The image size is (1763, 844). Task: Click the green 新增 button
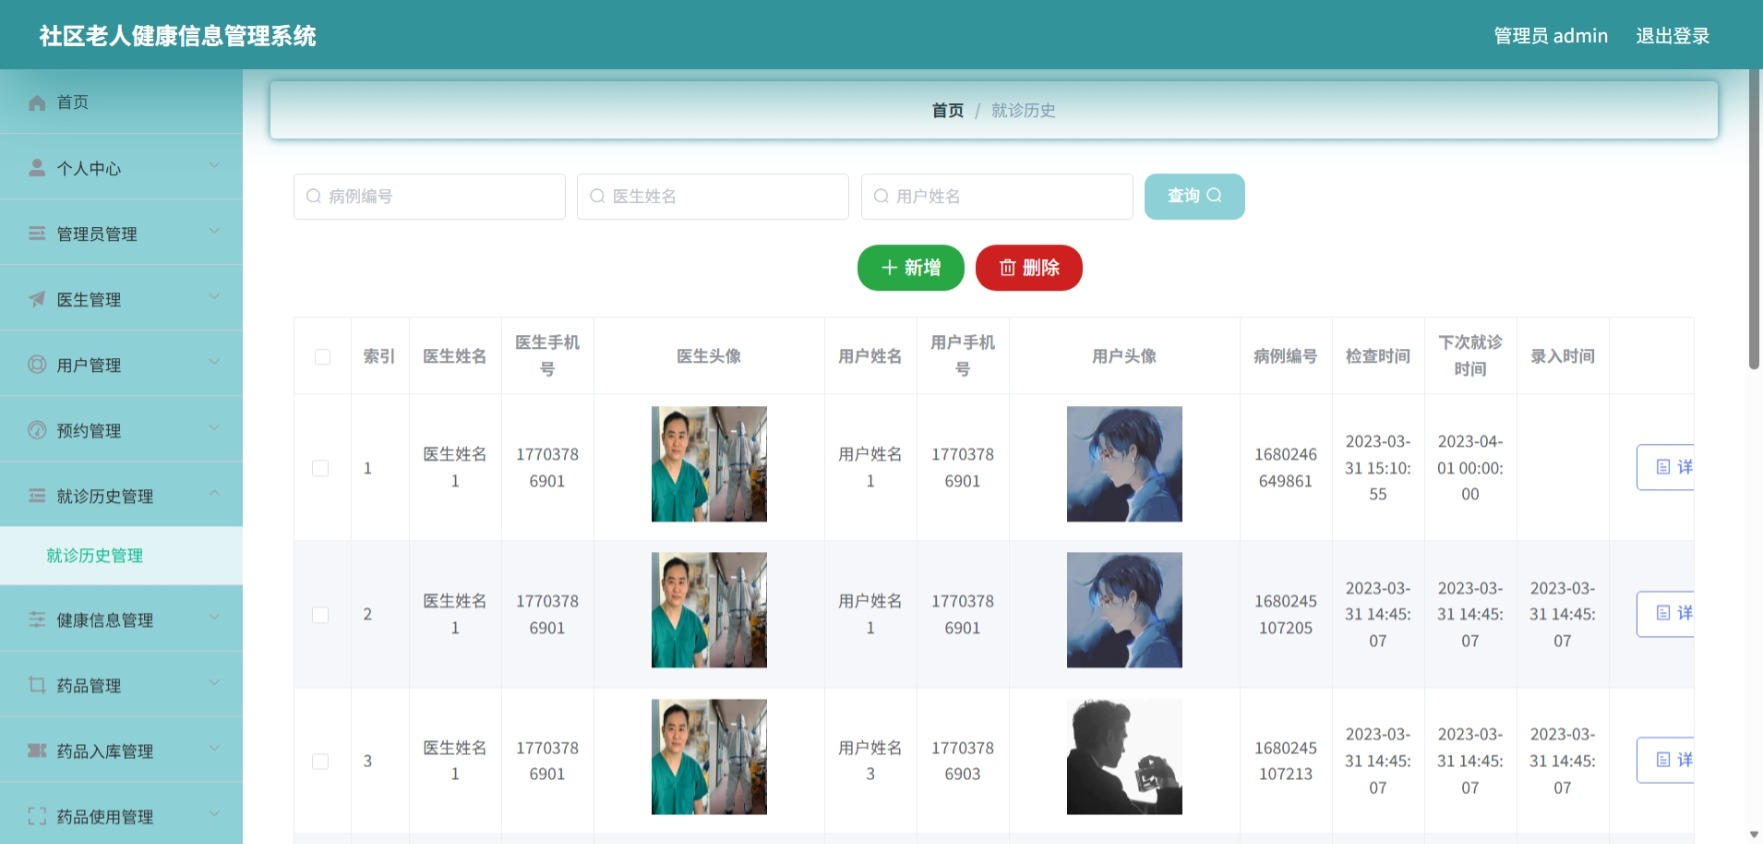[x=910, y=267]
